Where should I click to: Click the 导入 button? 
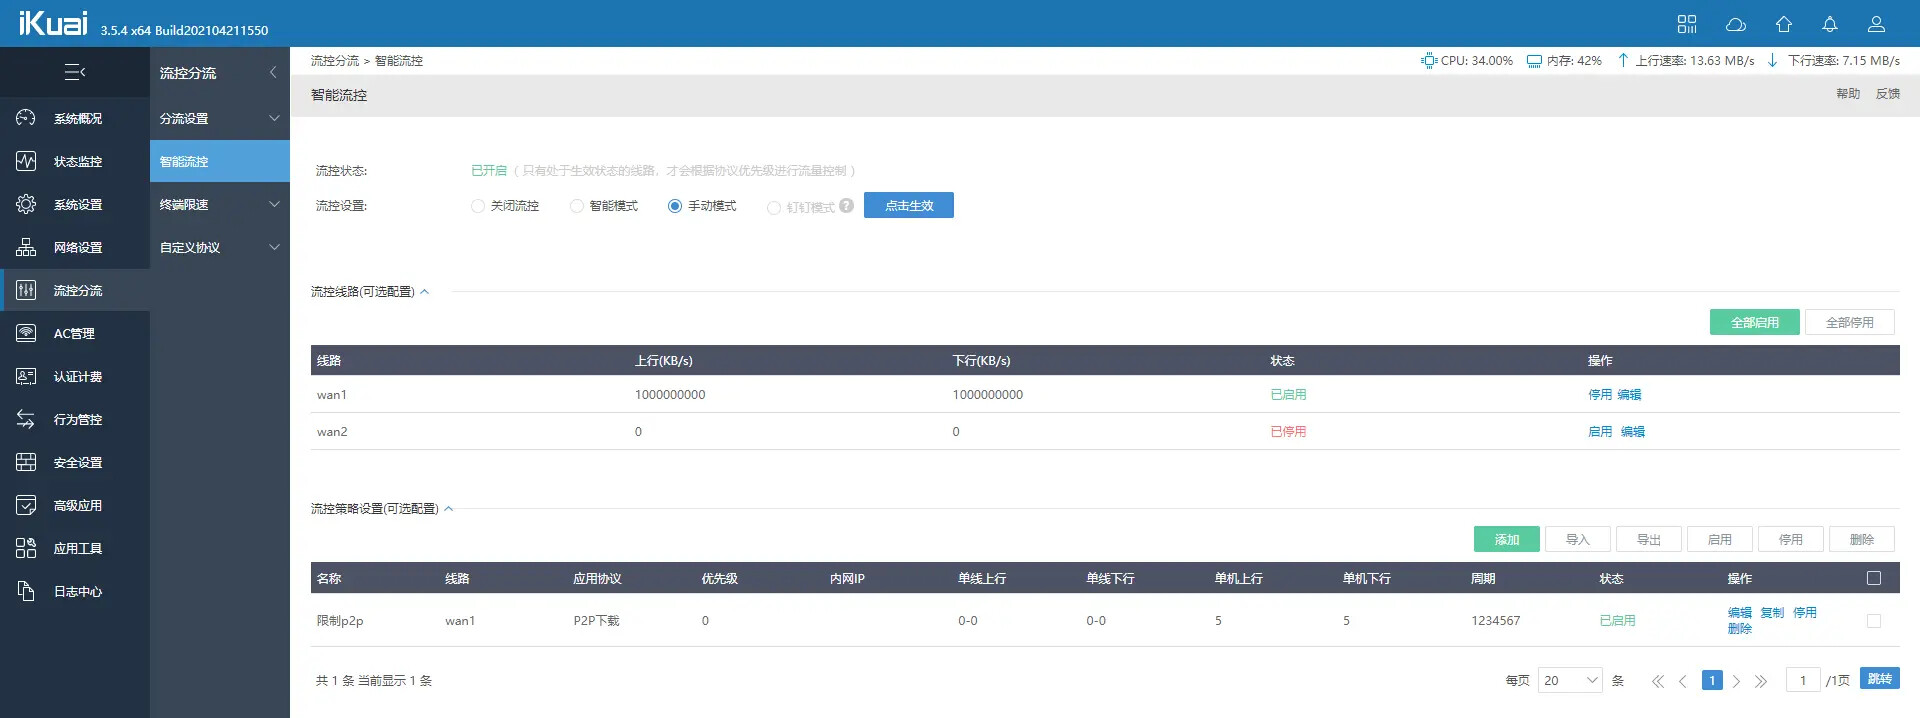coord(1578,539)
